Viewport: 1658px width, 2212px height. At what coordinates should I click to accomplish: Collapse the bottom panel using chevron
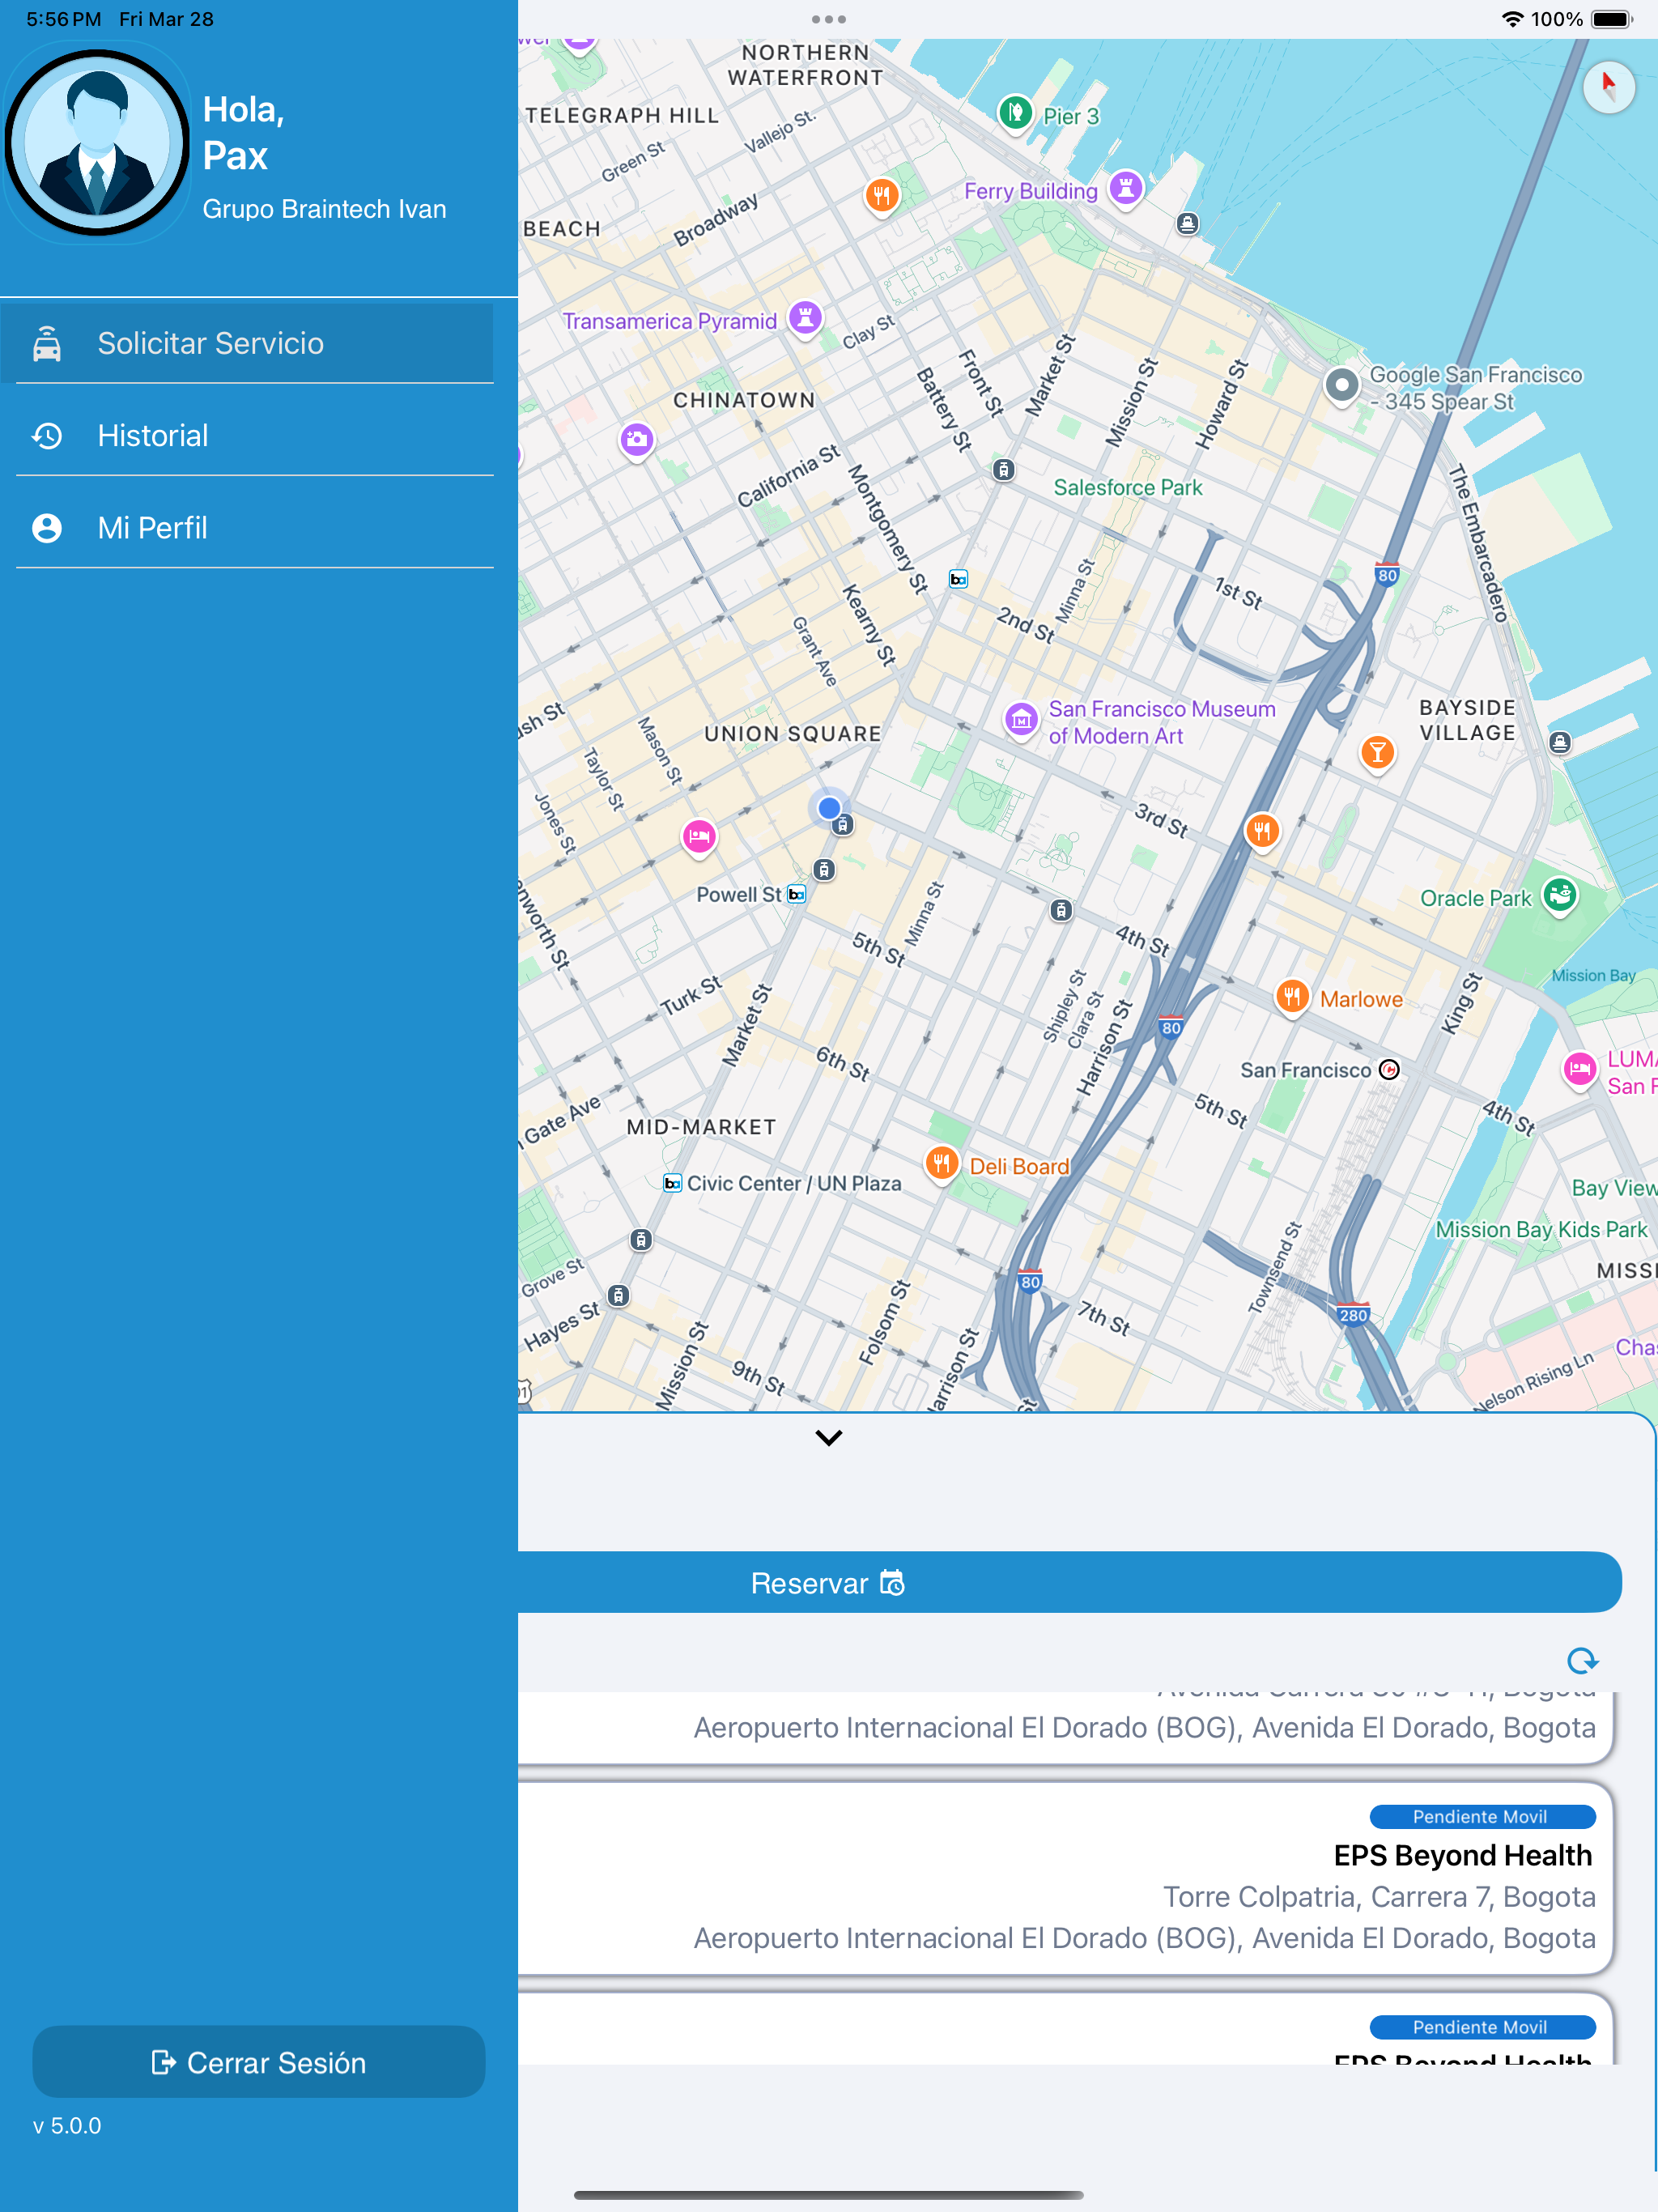[829, 1437]
